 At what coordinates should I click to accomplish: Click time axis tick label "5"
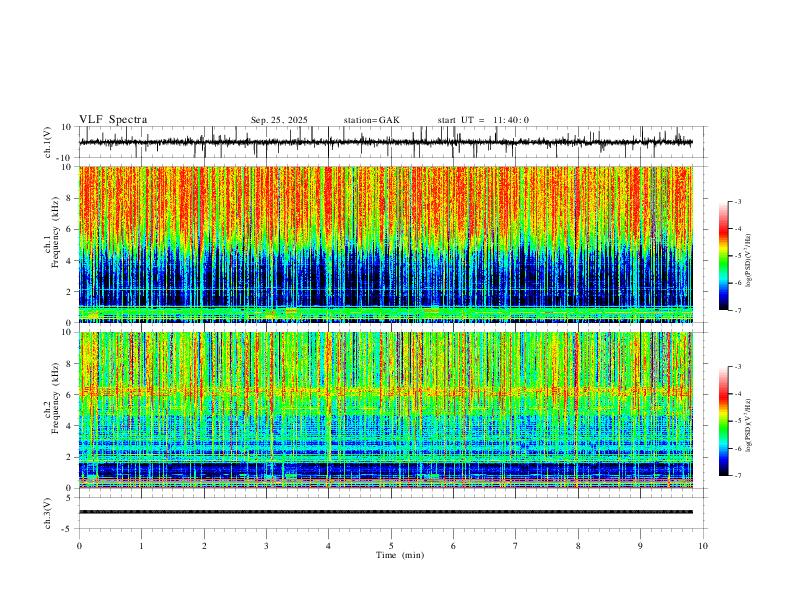391,546
